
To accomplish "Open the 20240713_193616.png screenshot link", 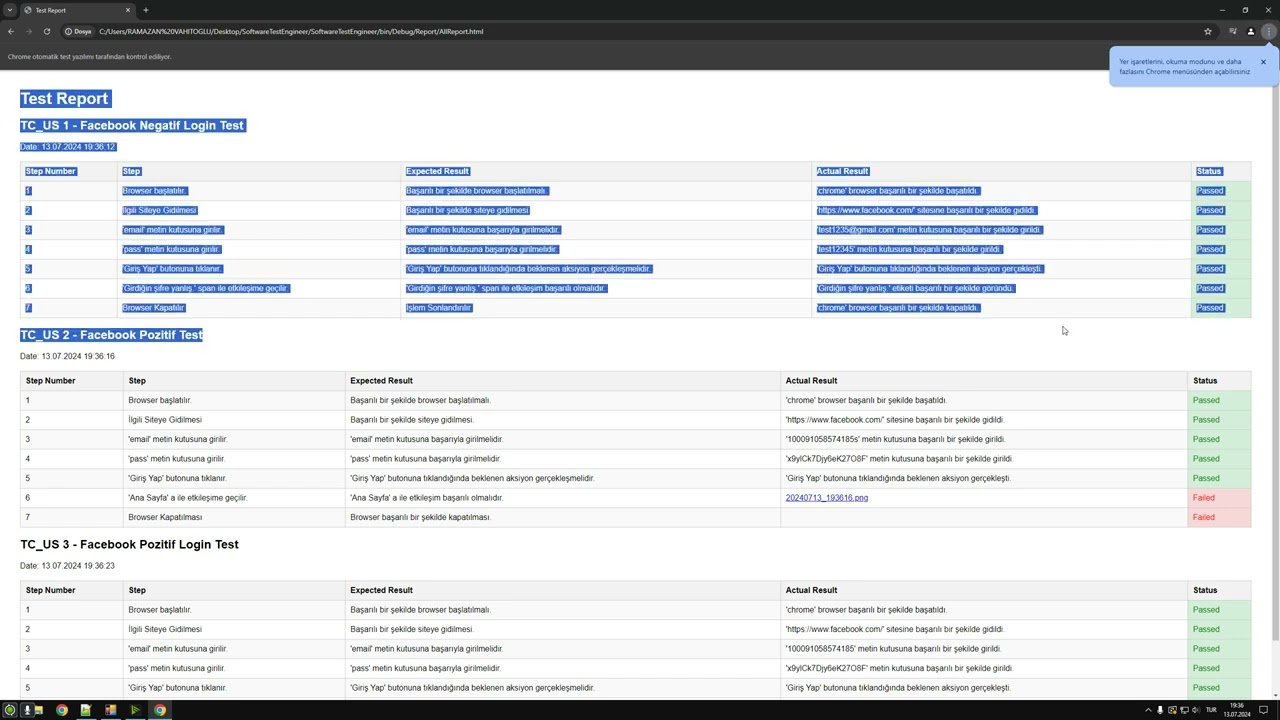I will click(x=827, y=498).
